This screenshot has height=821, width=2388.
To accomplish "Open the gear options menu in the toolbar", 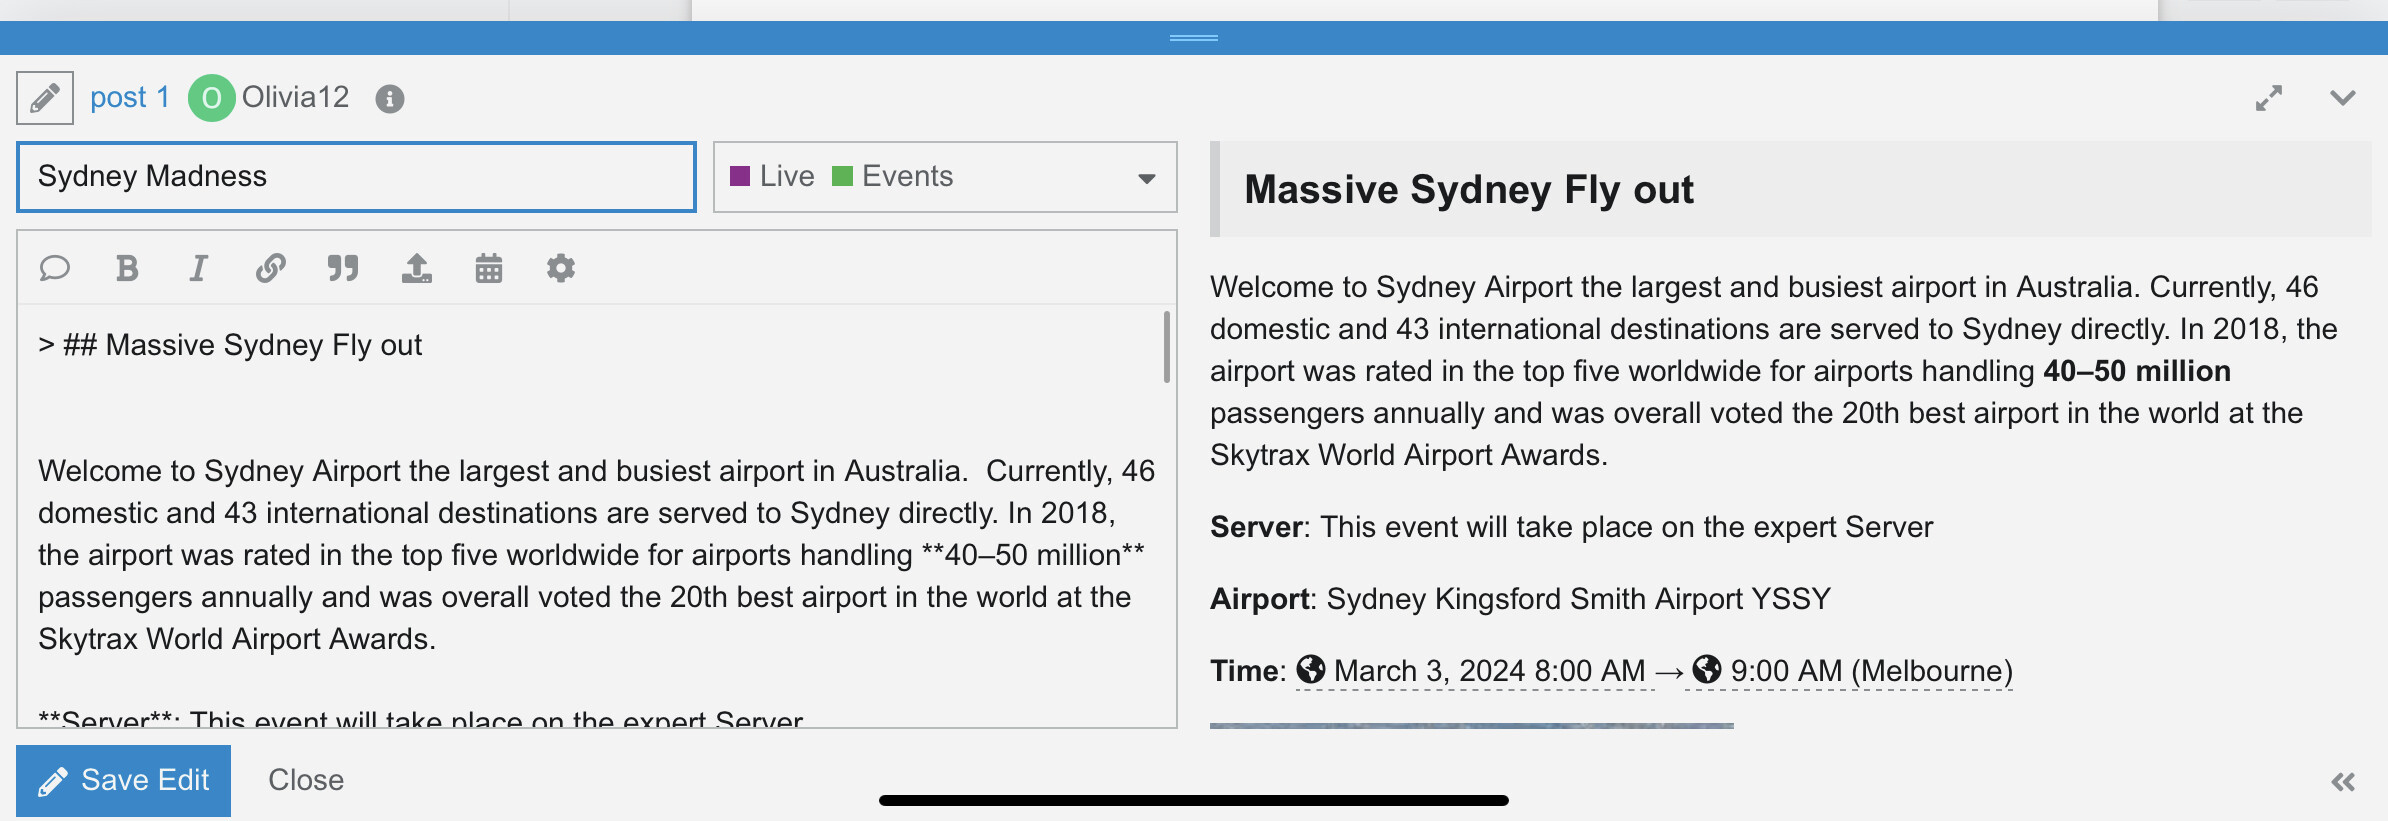I will pyautogui.click(x=560, y=268).
